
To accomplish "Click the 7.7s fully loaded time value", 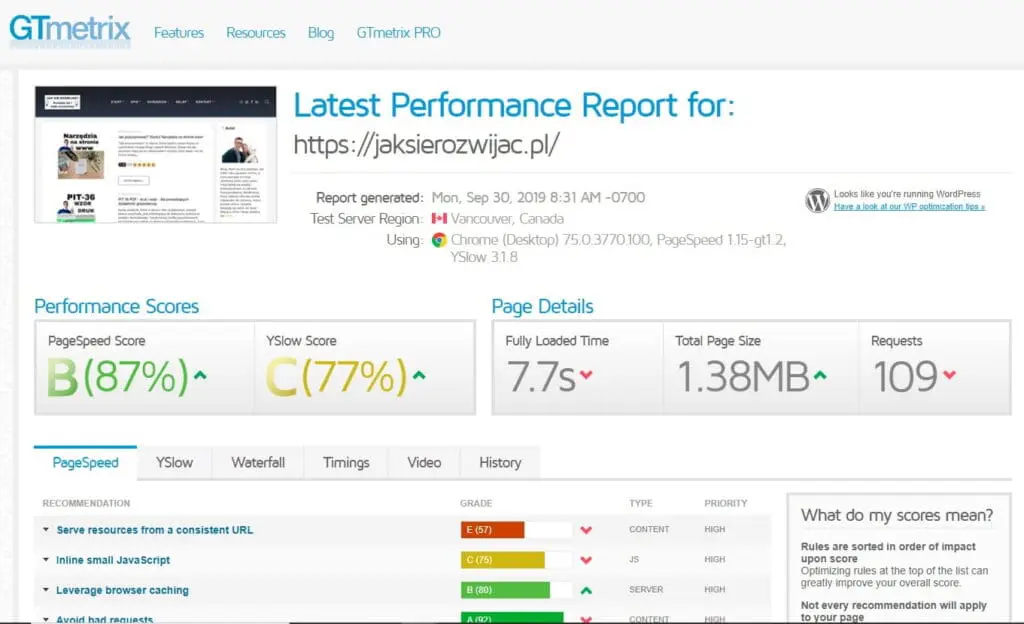I will (541, 377).
